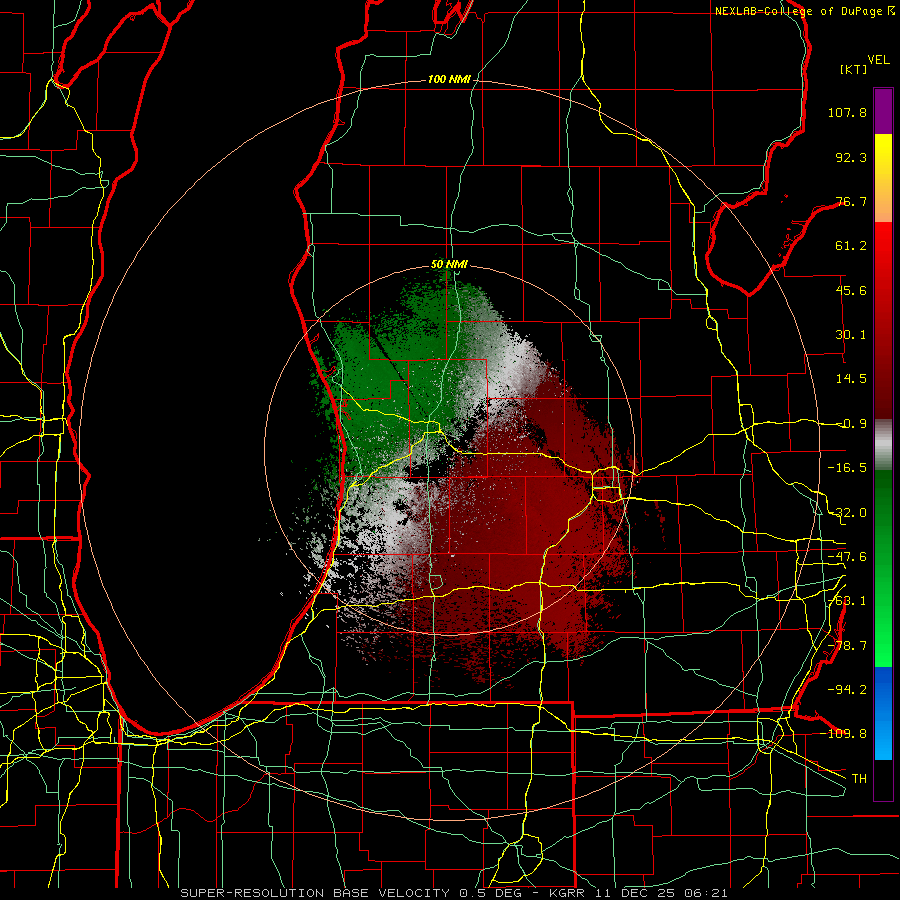The height and width of the screenshot is (900, 900).
Task: Select the 107.8 legend value
Action: coord(847,112)
